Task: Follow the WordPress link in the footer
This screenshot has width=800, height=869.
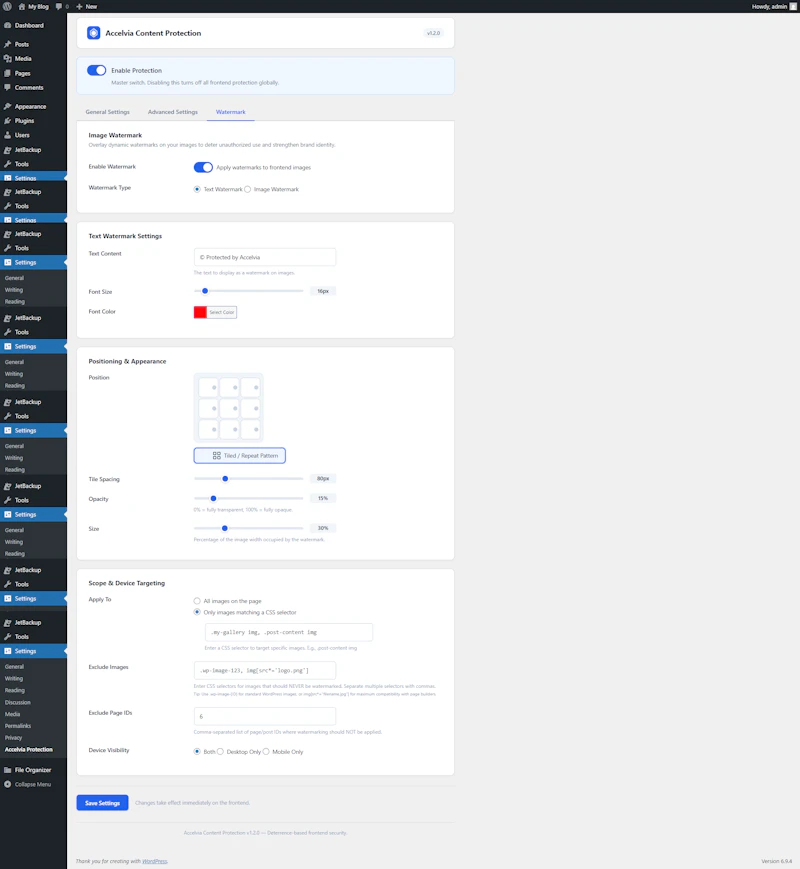Action: click(155, 861)
